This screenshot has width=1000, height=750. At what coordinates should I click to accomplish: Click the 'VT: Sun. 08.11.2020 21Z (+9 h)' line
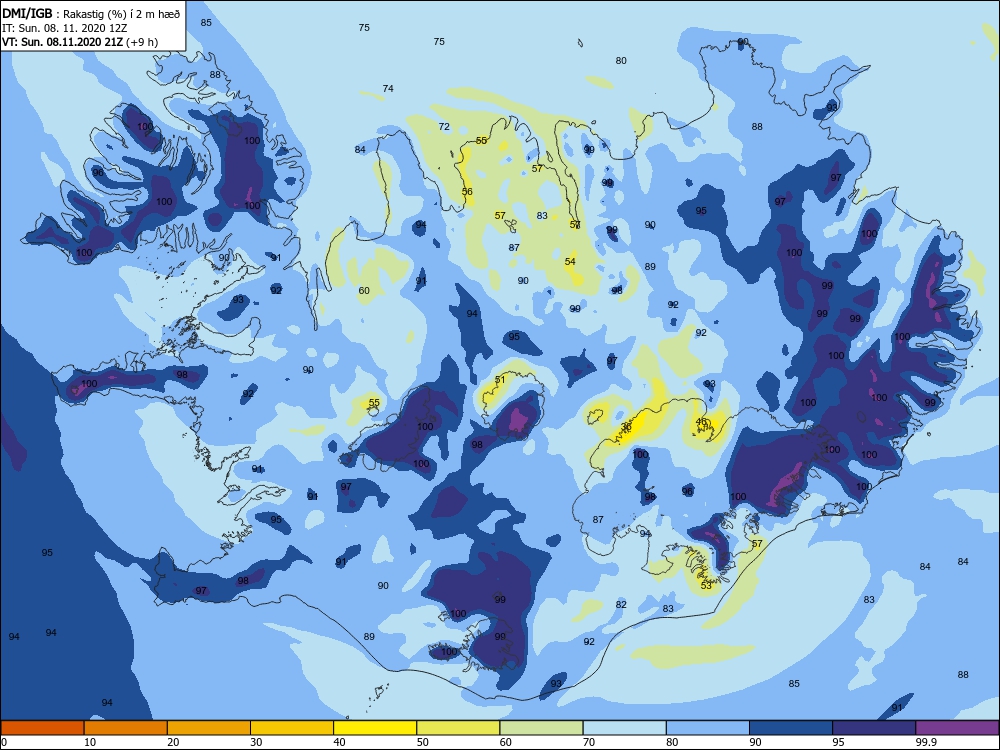[80, 42]
